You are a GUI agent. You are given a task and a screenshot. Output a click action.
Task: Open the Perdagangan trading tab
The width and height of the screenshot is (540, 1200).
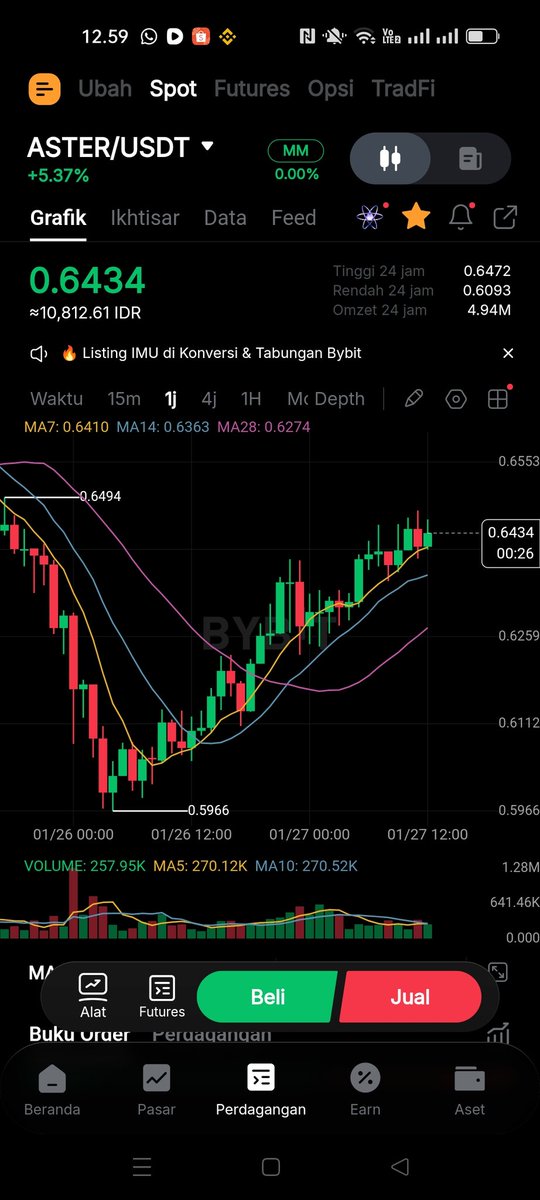(x=261, y=1090)
